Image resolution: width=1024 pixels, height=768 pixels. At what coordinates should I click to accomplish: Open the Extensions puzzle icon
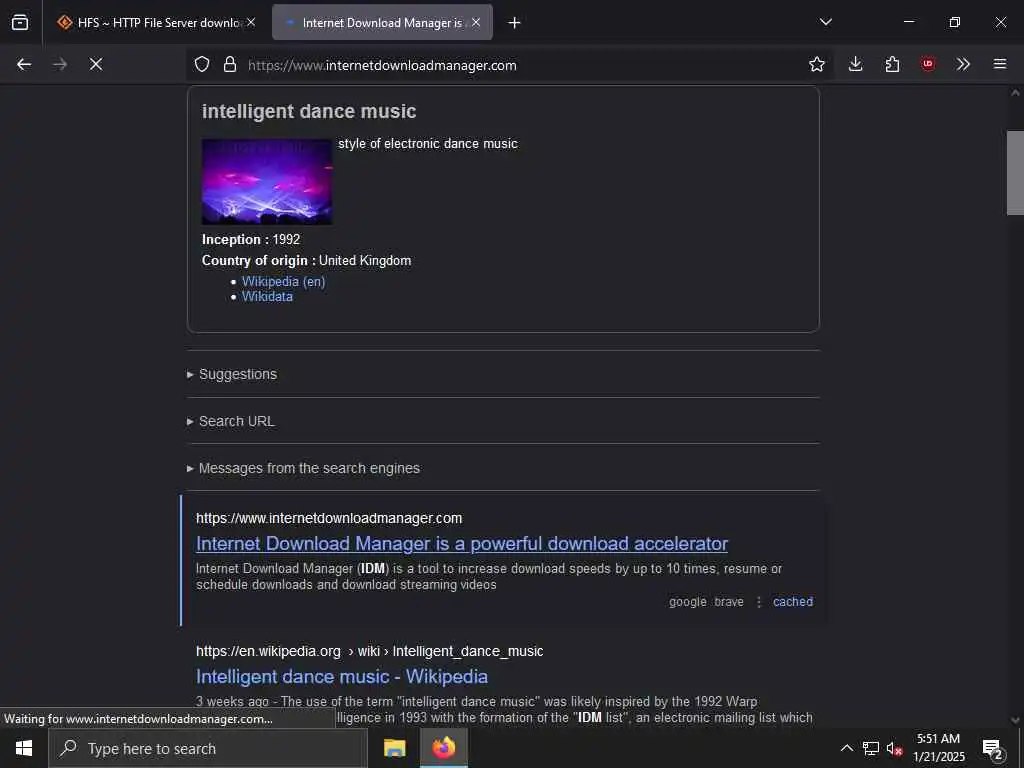click(892, 64)
